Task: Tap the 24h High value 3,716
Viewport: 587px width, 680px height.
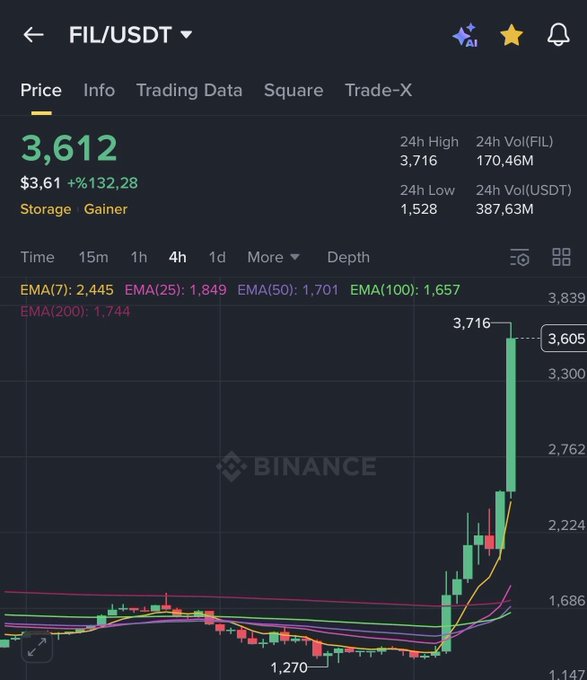Action: [418, 161]
